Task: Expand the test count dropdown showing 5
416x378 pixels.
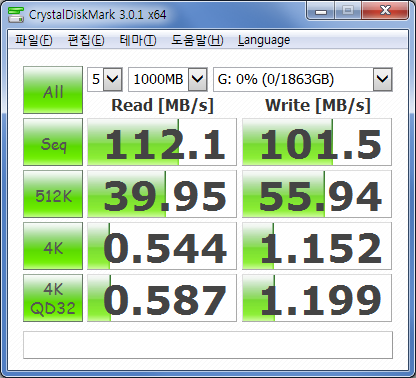Action: [113, 79]
